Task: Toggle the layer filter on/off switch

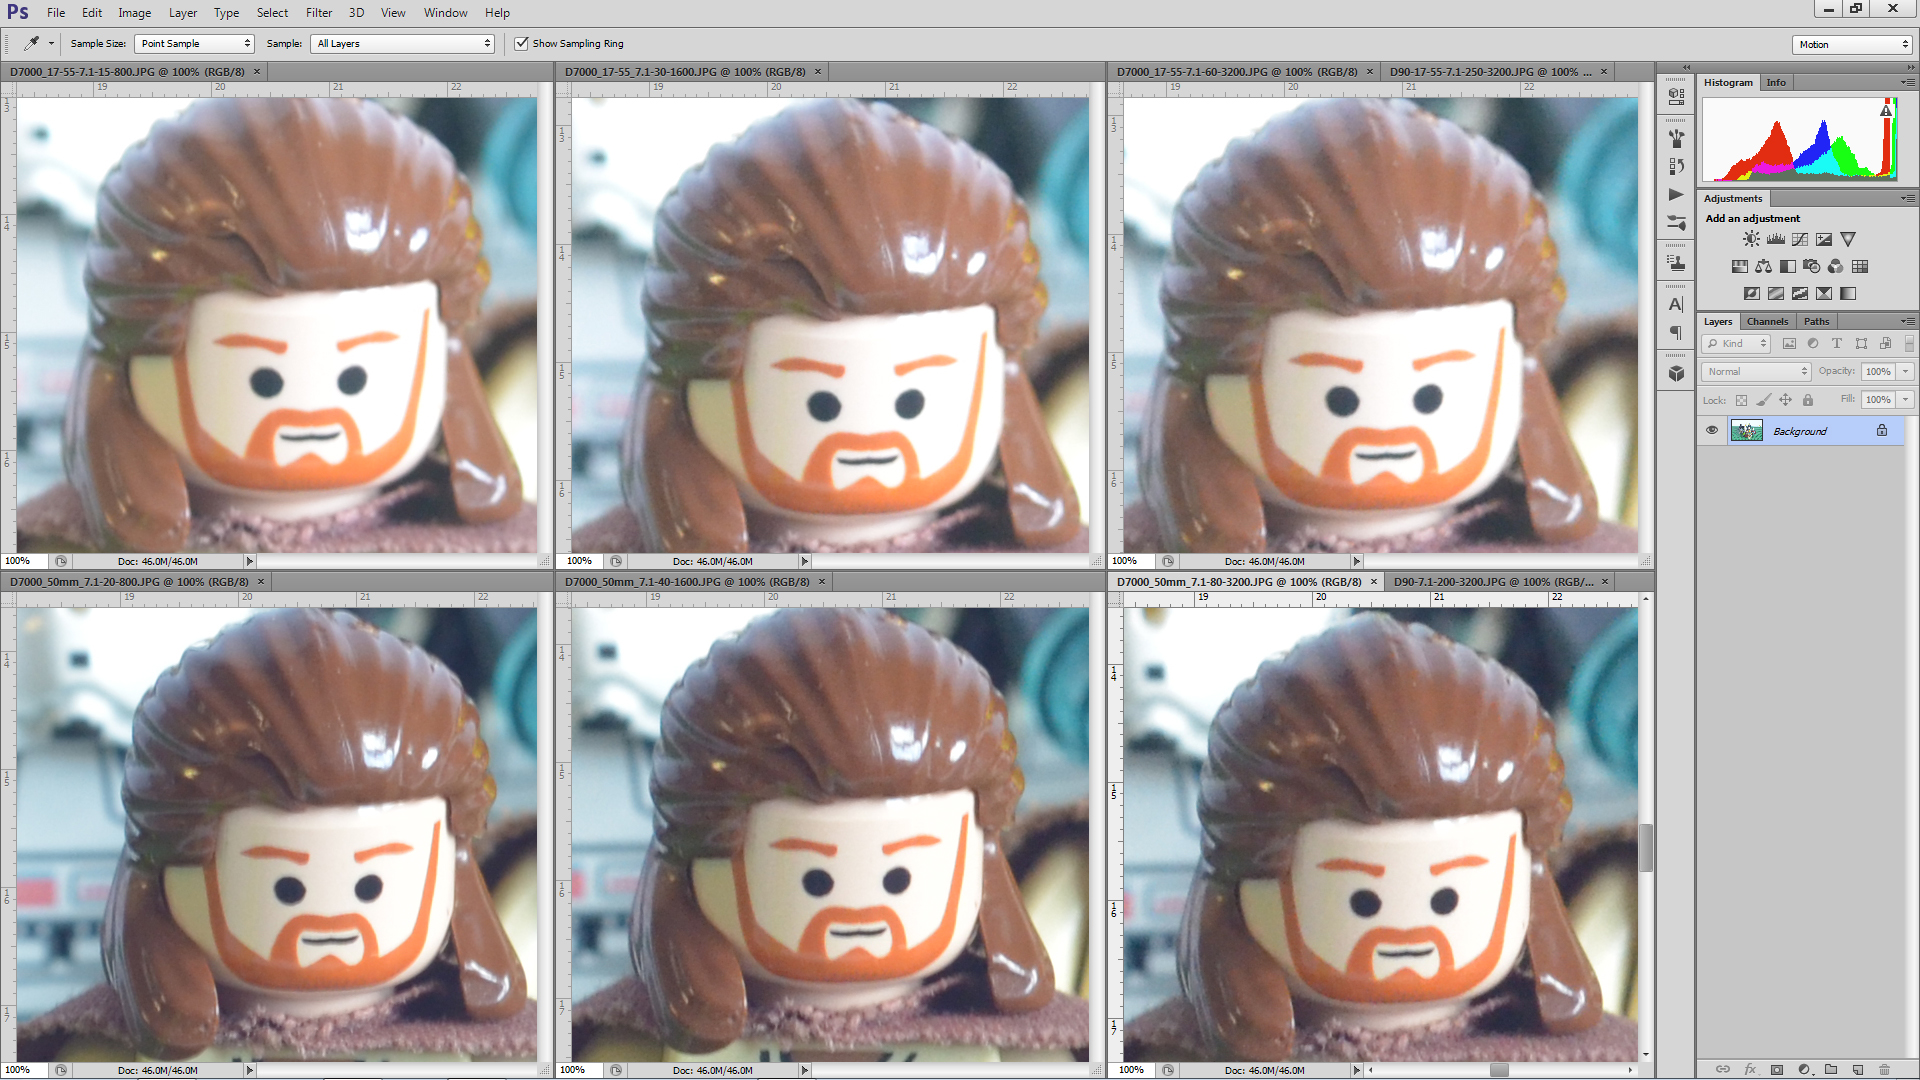Action: (x=1909, y=343)
